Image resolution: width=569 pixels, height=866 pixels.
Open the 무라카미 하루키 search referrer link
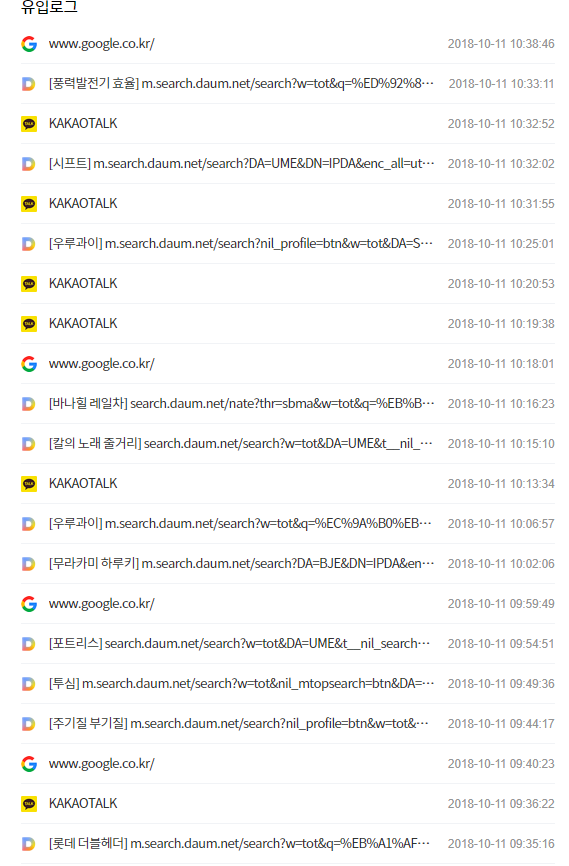pyautogui.click(x=241, y=563)
